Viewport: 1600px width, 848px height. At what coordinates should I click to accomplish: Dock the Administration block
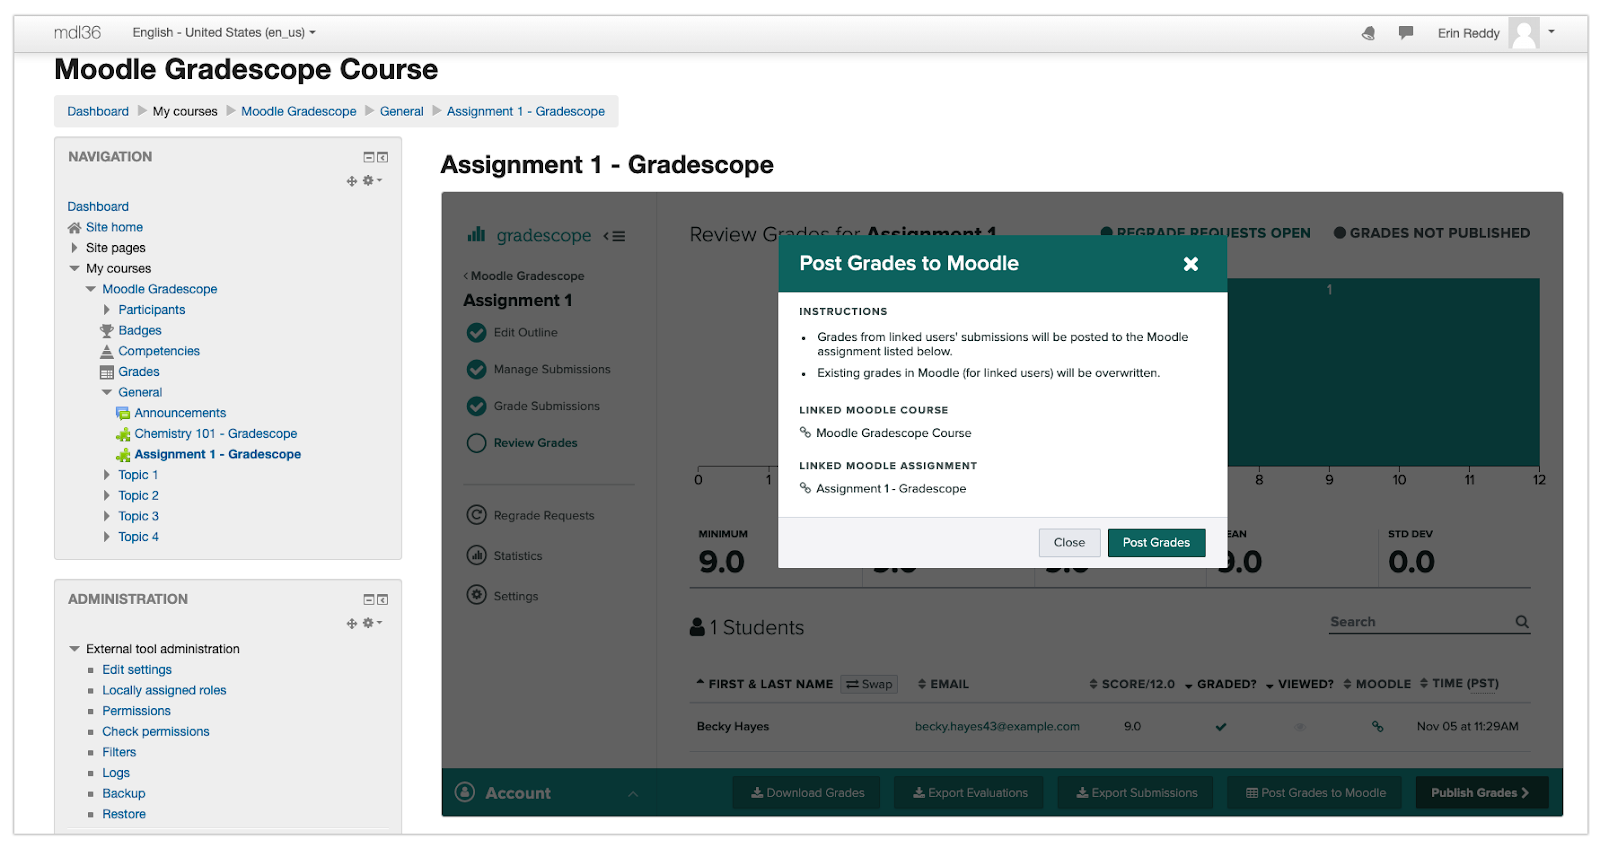pyautogui.click(x=382, y=600)
